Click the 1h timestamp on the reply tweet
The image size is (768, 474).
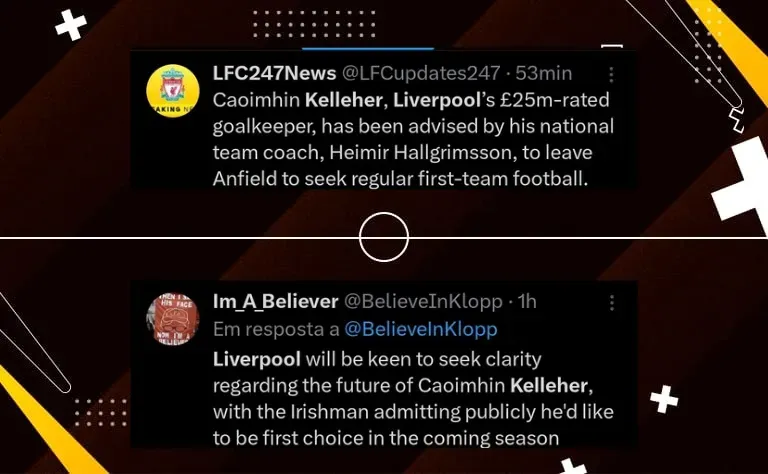[x=527, y=302]
